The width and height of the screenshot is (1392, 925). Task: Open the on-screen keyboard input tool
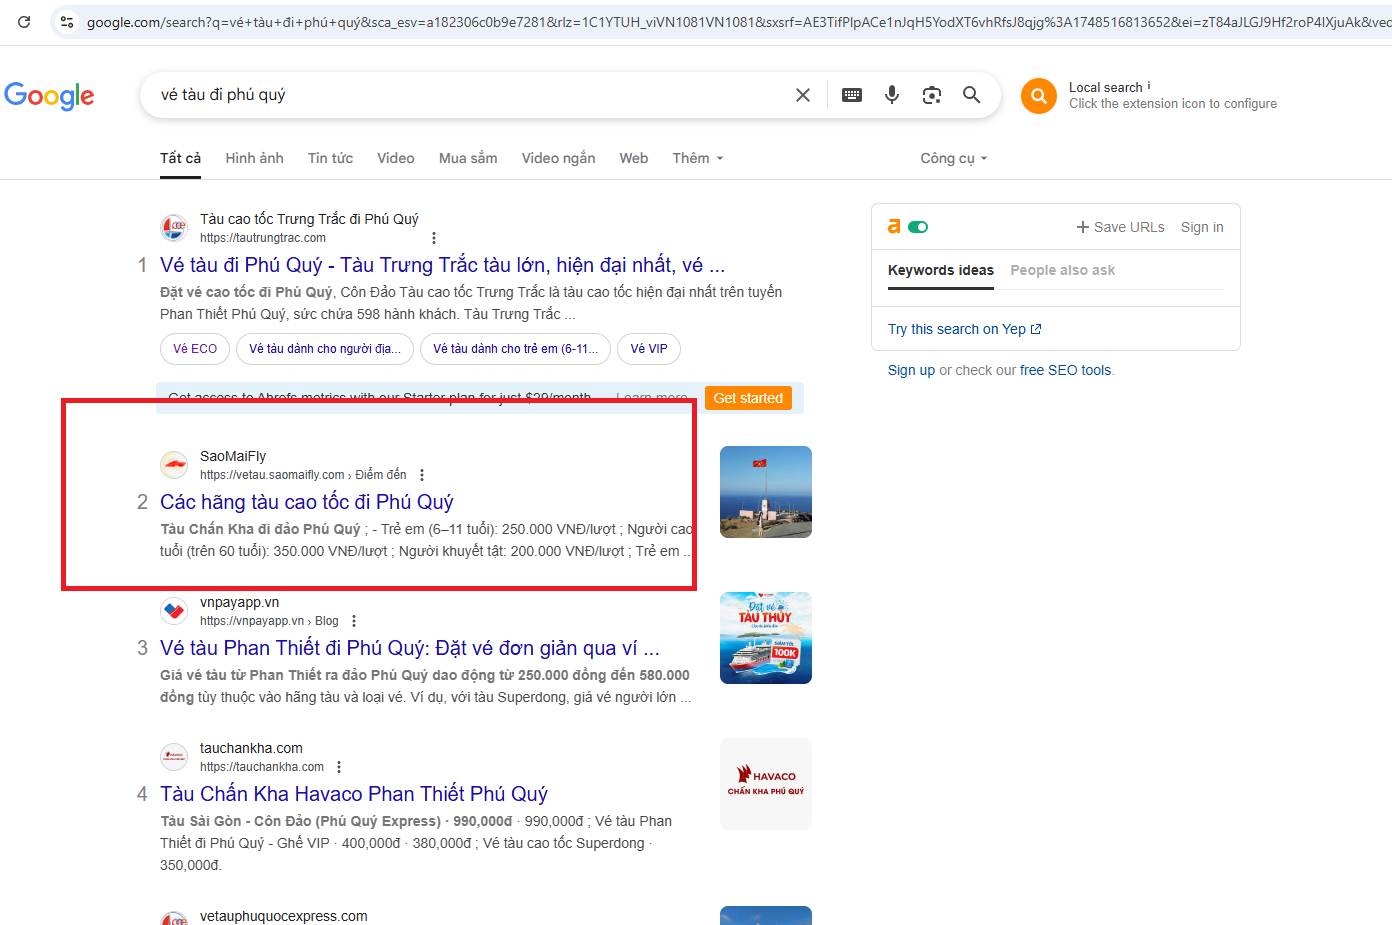(852, 95)
